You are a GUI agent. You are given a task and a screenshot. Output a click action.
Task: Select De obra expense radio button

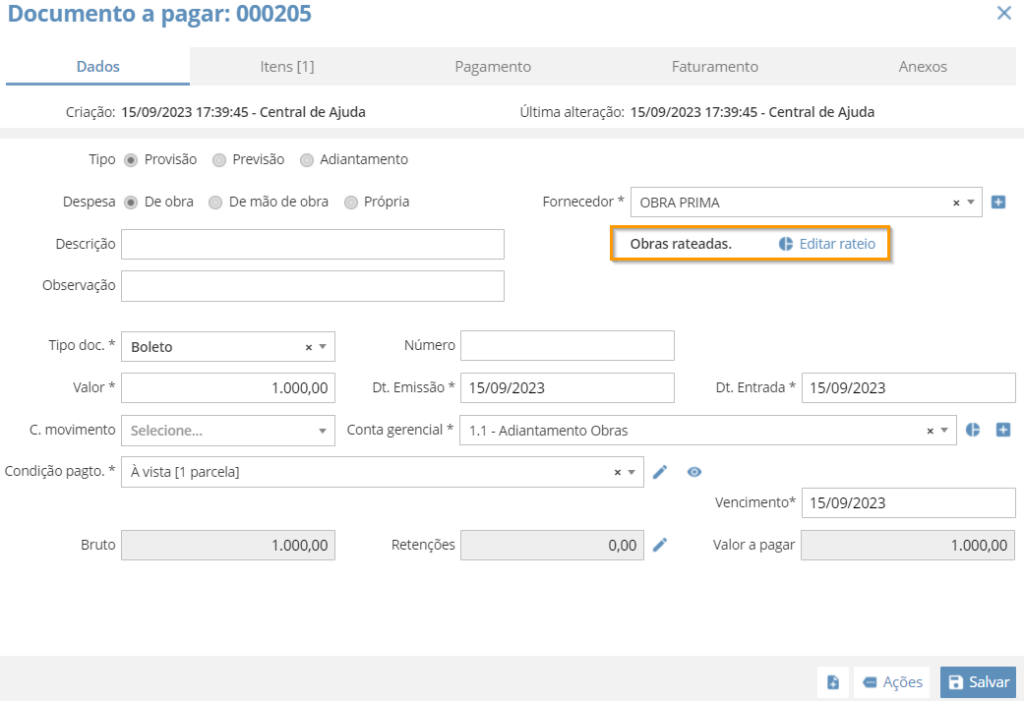(x=131, y=203)
